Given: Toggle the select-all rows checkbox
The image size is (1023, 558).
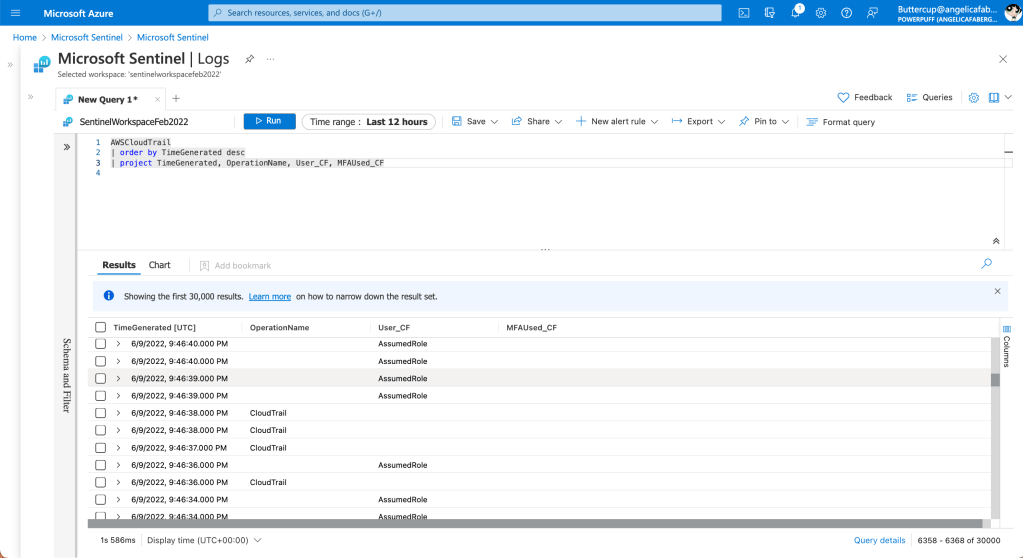Looking at the screenshot, I should pyautogui.click(x=100, y=327).
